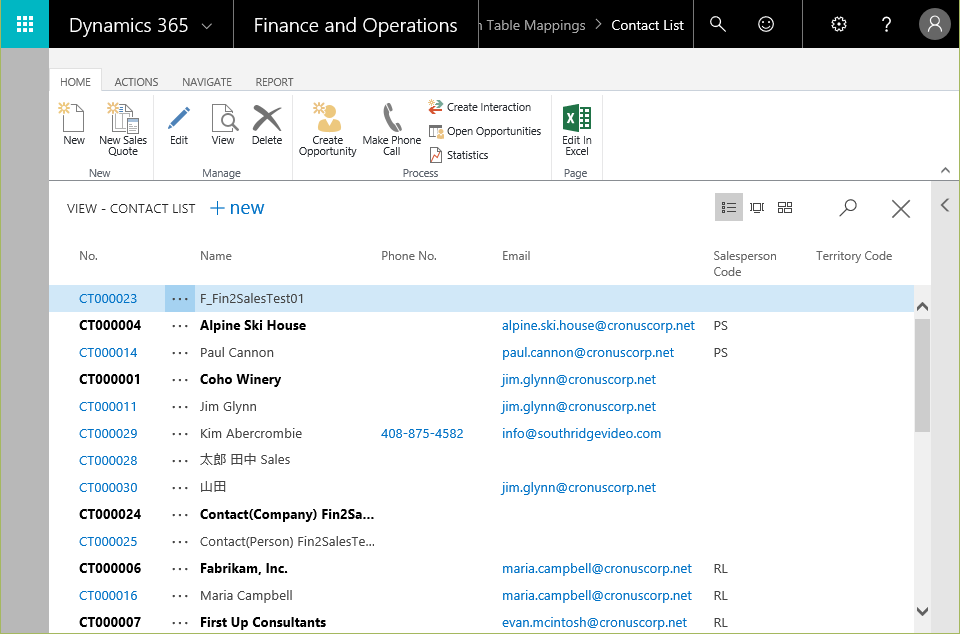Open contact CT000029
The height and width of the screenshot is (634, 960).
tap(108, 433)
